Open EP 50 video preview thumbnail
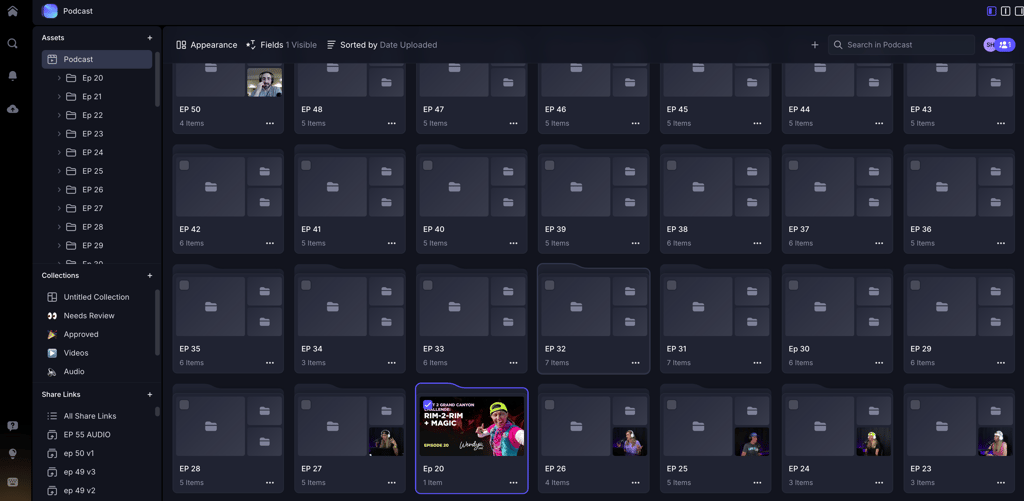1024x501 pixels. (264, 82)
